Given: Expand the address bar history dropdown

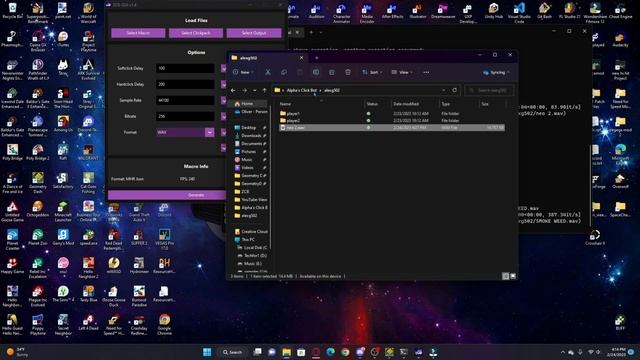Looking at the screenshot, I should click(x=444, y=90).
